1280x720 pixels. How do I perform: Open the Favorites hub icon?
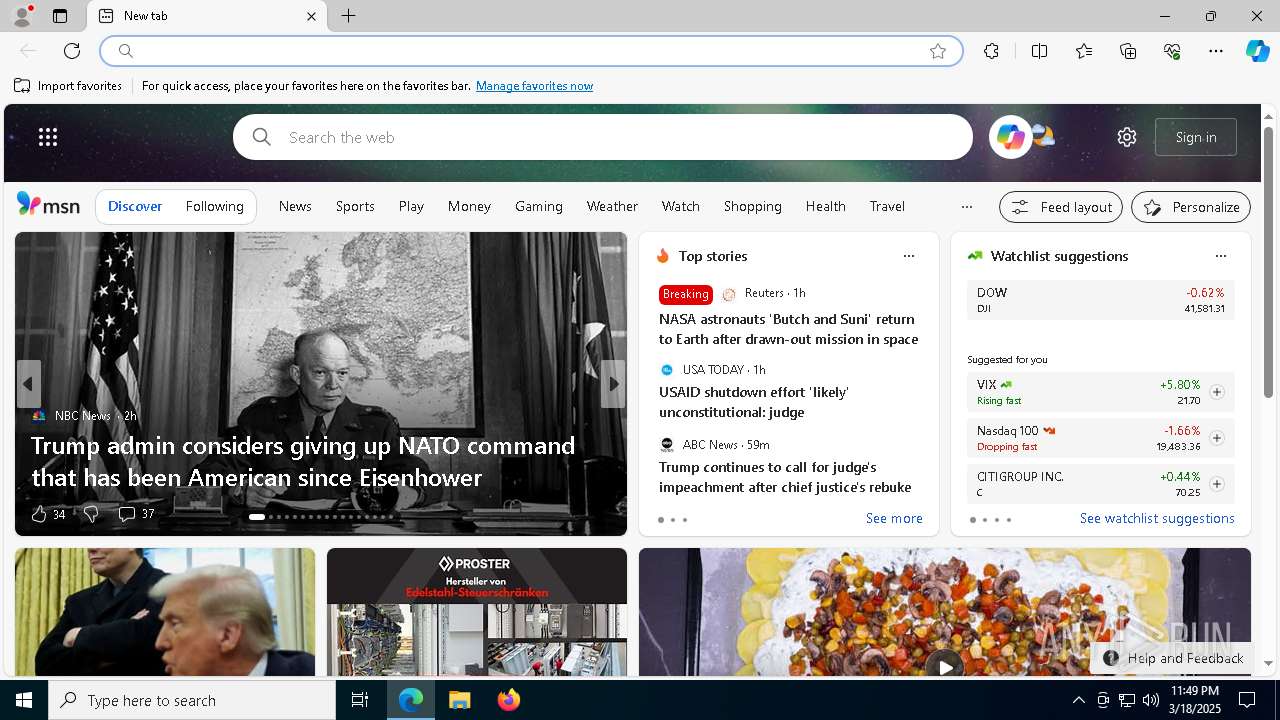pyautogui.click(x=1084, y=51)
